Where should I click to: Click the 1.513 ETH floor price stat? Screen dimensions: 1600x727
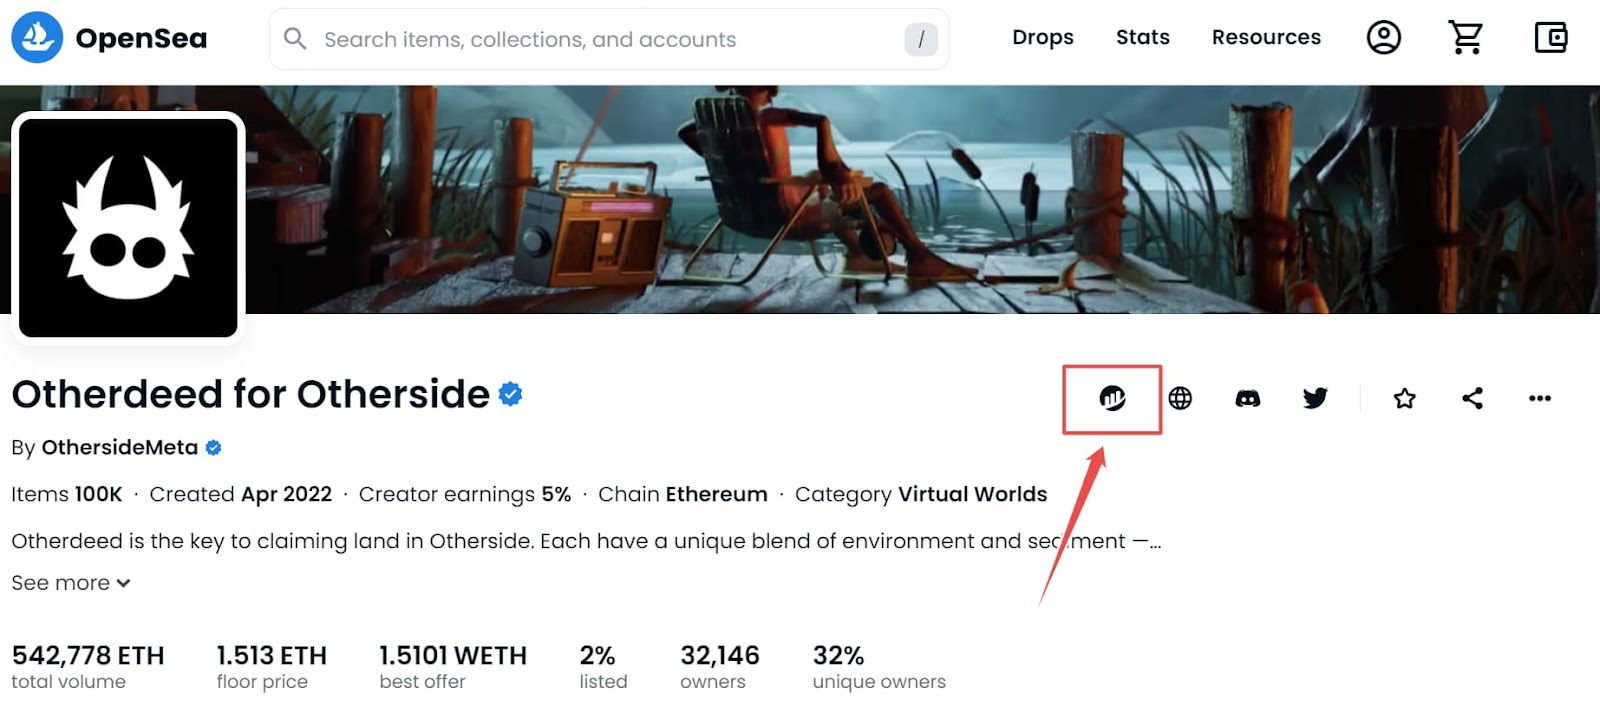[x=271, y=667]
